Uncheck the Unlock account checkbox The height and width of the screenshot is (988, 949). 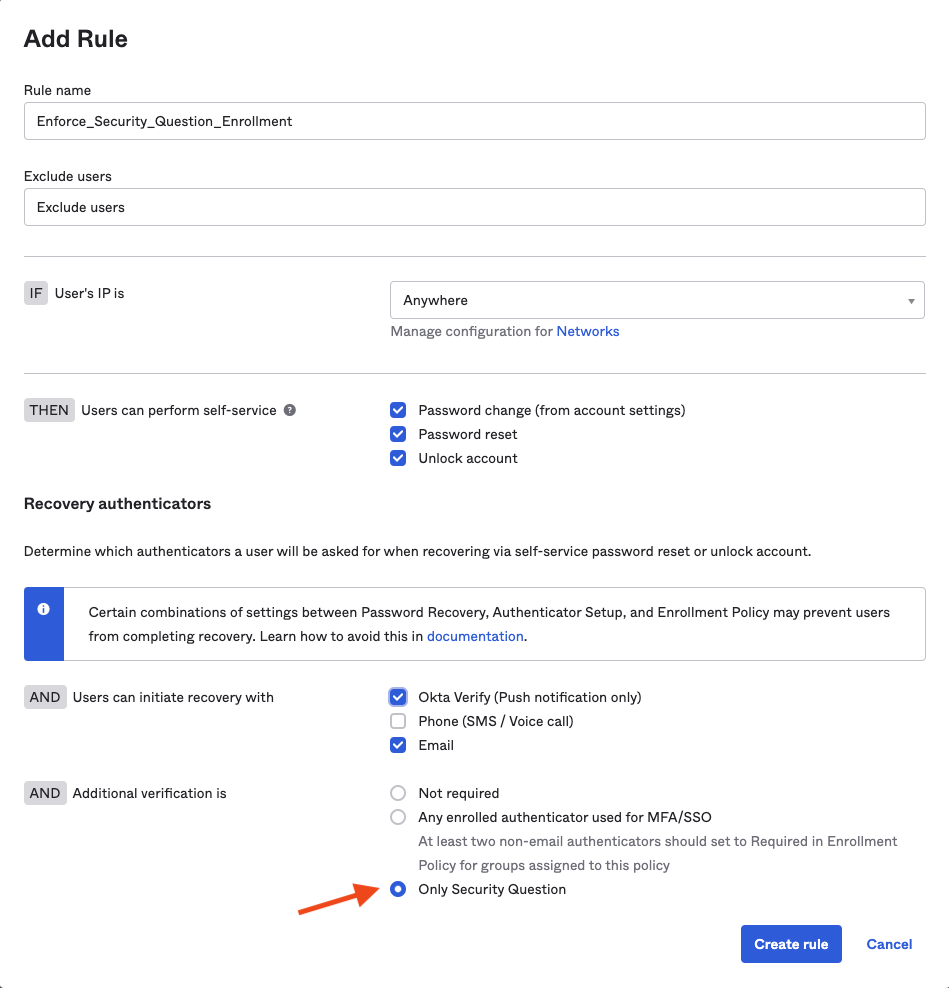coord(398,458)
